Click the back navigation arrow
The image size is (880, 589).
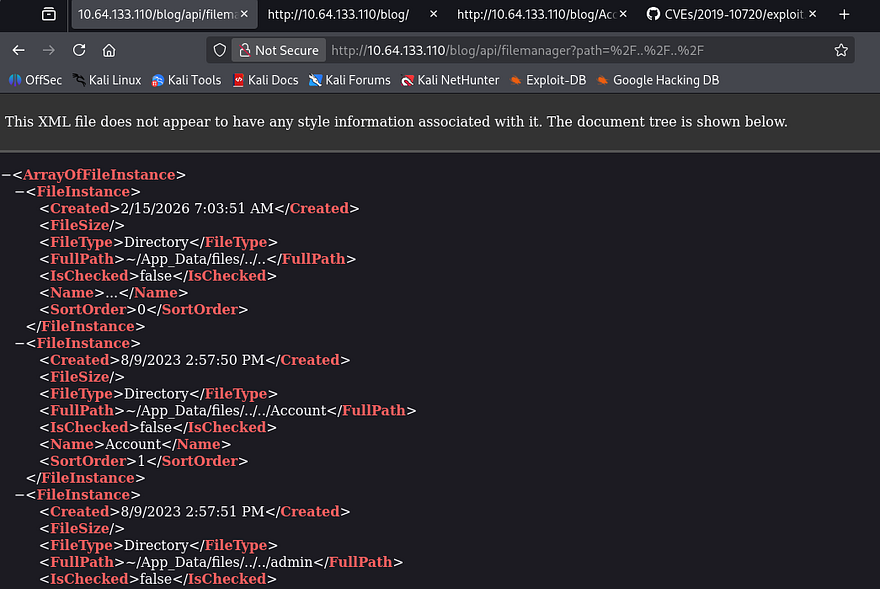19,50
